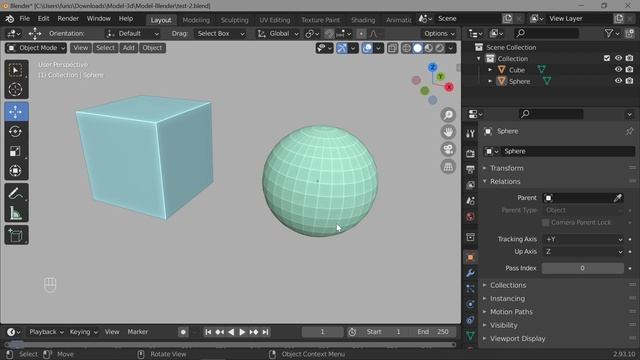Choose the Measure tool

[16, 213]
